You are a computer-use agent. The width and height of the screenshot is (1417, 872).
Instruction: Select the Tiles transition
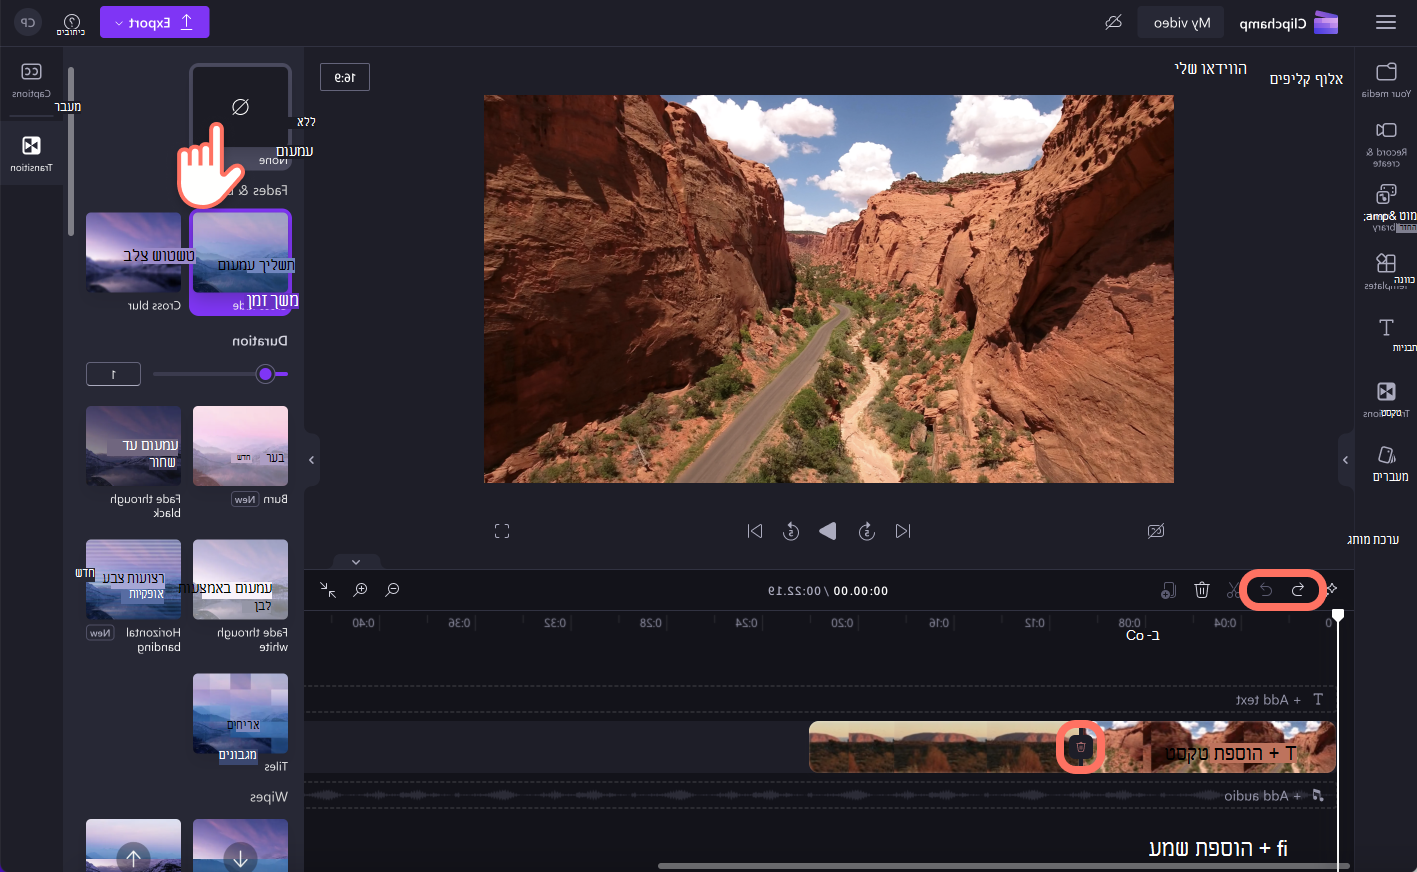coord(240,714)
